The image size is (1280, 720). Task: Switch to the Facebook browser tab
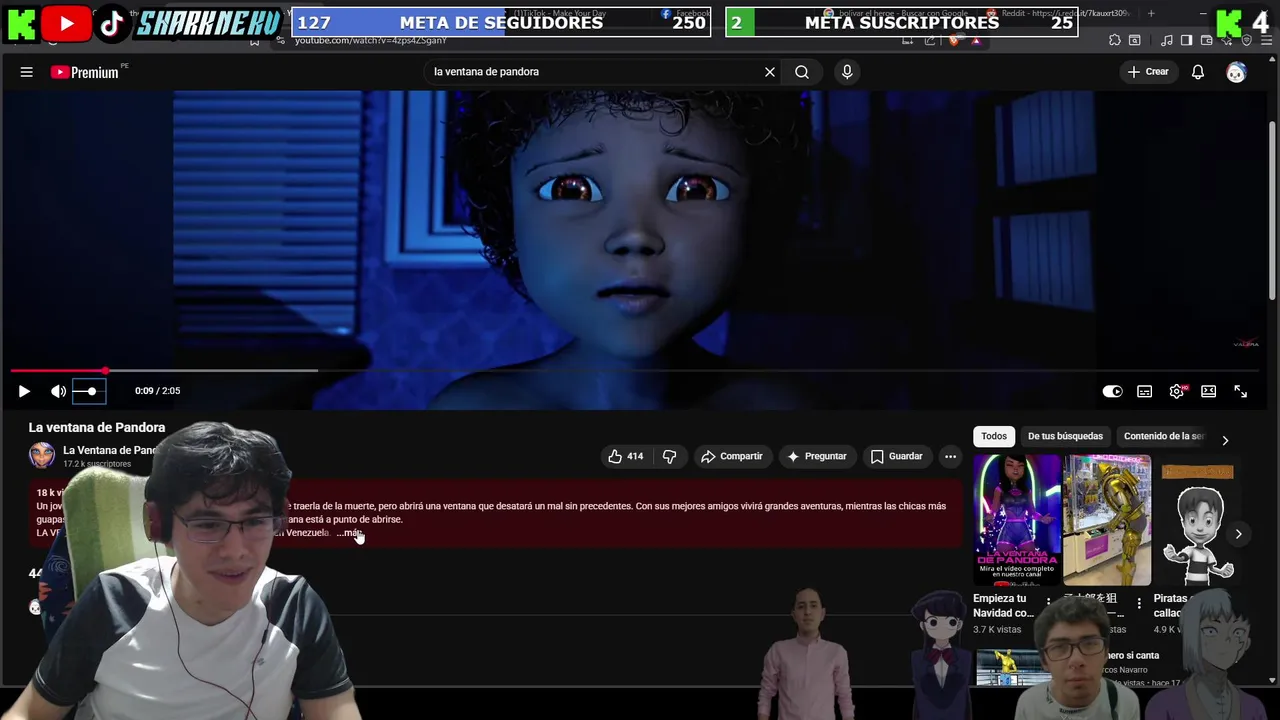[686, 14]
